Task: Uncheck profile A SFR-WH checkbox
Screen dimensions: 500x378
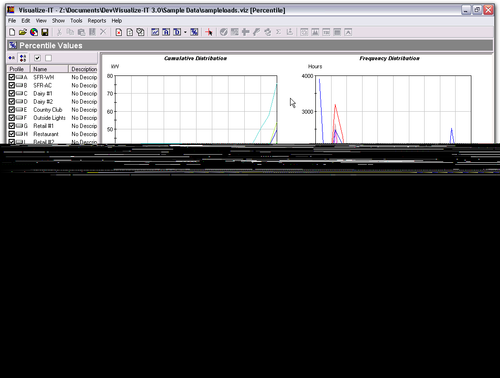Action: tap(12, 77)
